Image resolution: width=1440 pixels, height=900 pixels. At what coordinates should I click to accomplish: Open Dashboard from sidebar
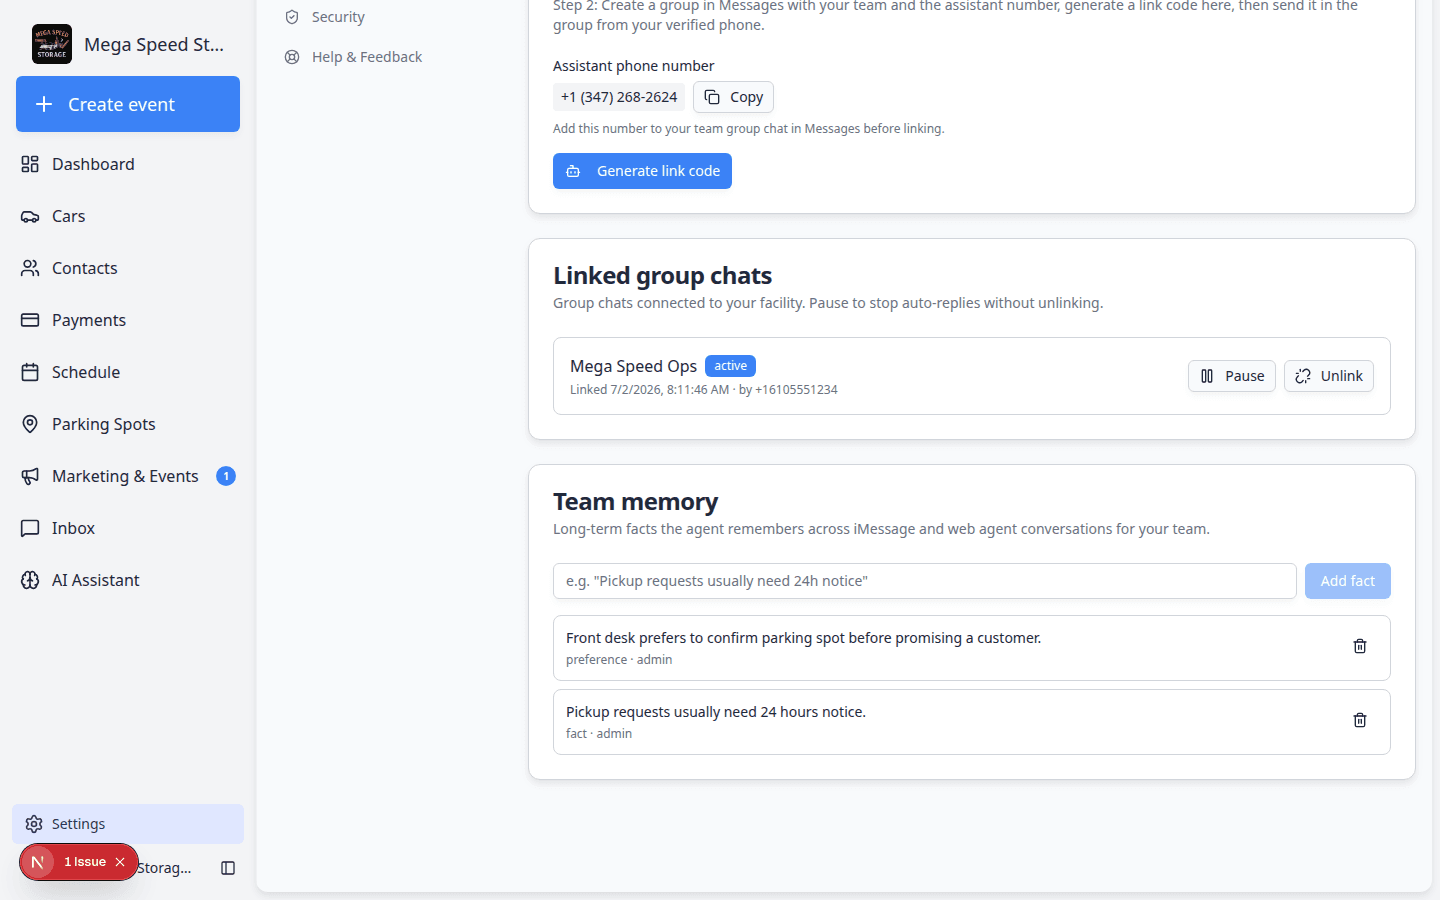(128, 164)
